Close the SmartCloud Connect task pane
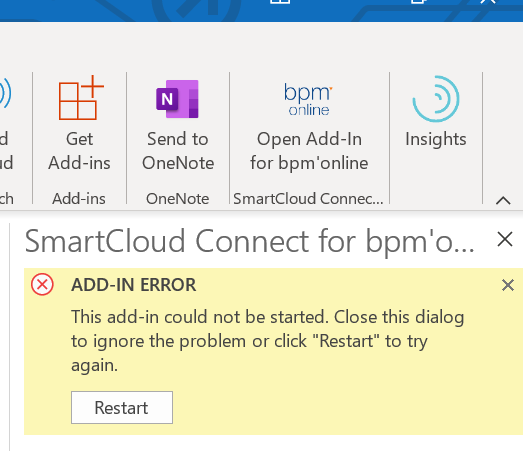523x451 pixels. tap(505, 240)
